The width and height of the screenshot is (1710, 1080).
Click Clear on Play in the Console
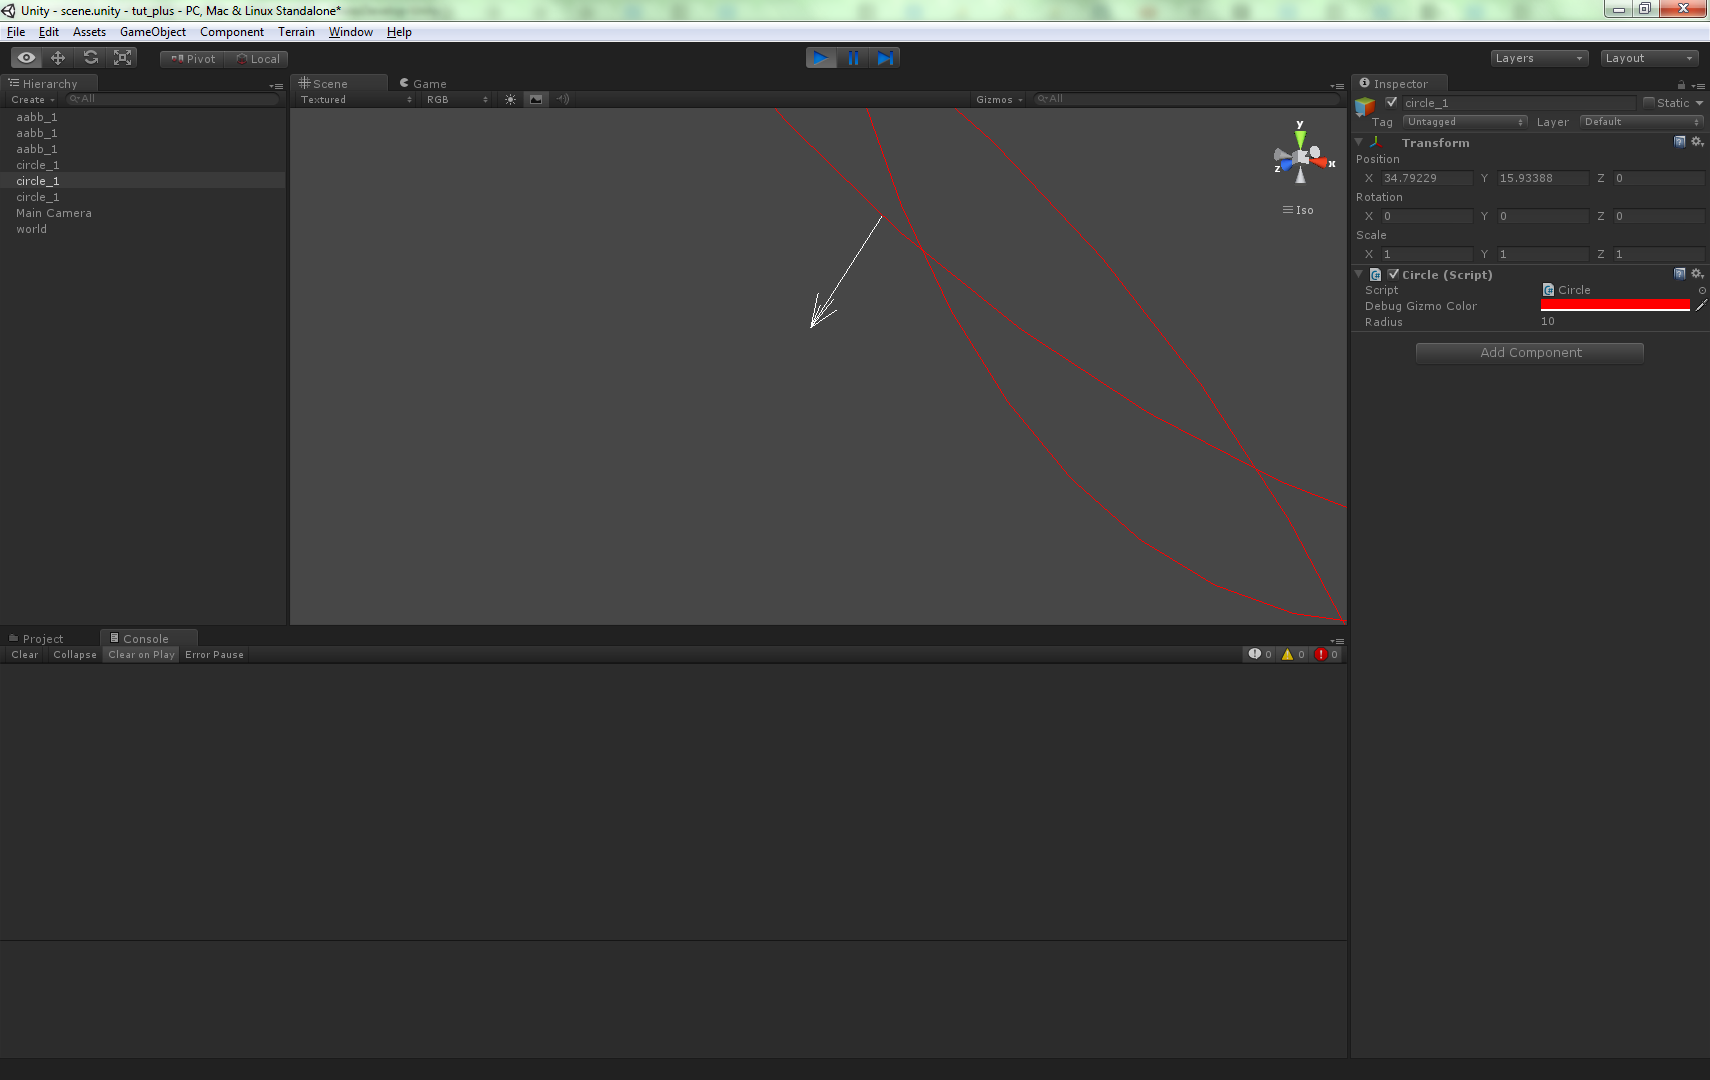pos(140,654)
